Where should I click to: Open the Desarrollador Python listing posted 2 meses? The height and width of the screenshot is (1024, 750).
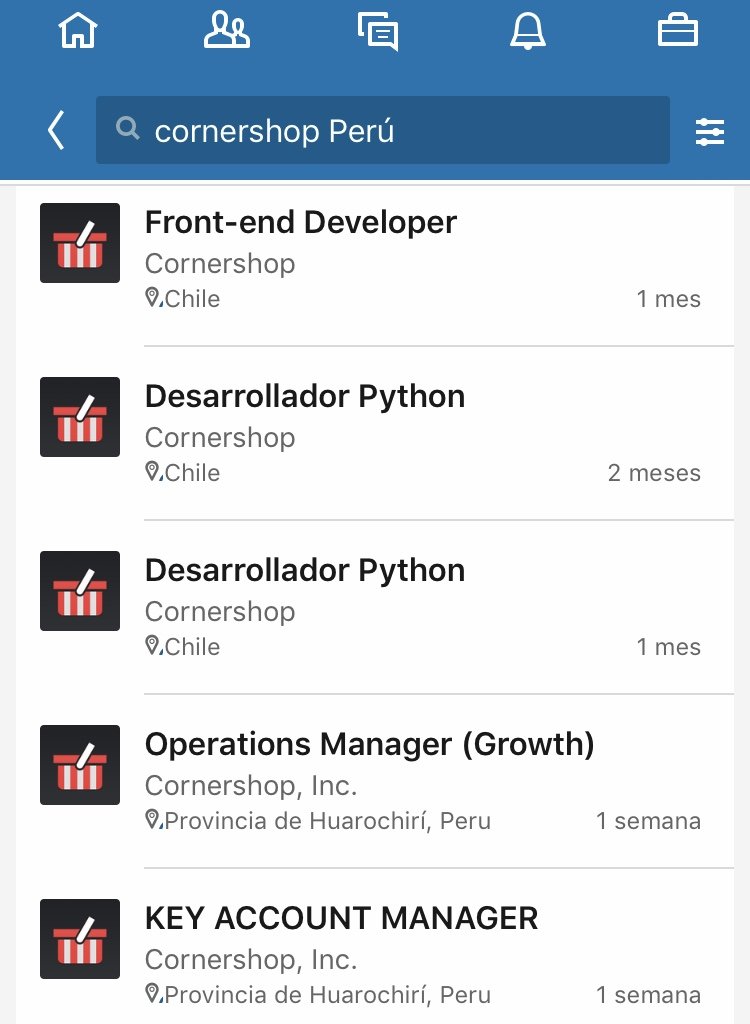[x=375, y=433]
